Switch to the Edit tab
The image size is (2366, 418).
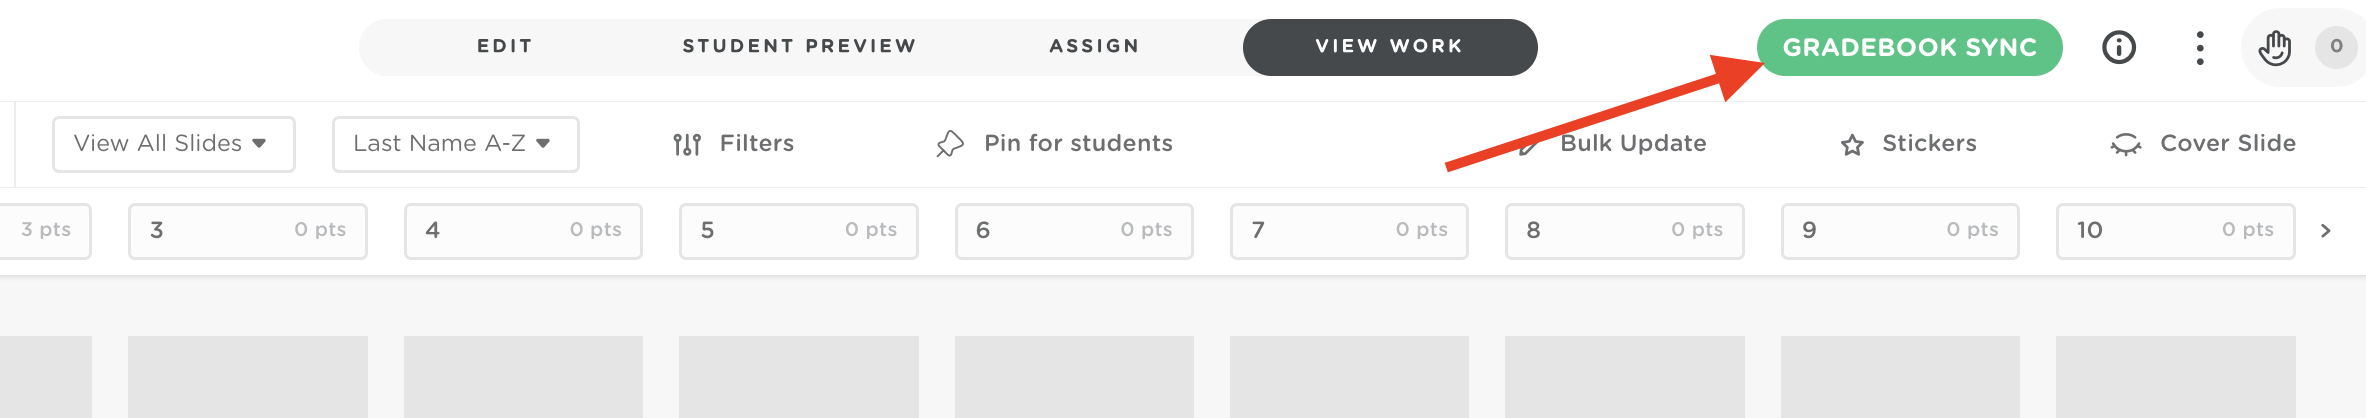click(505, 47)
